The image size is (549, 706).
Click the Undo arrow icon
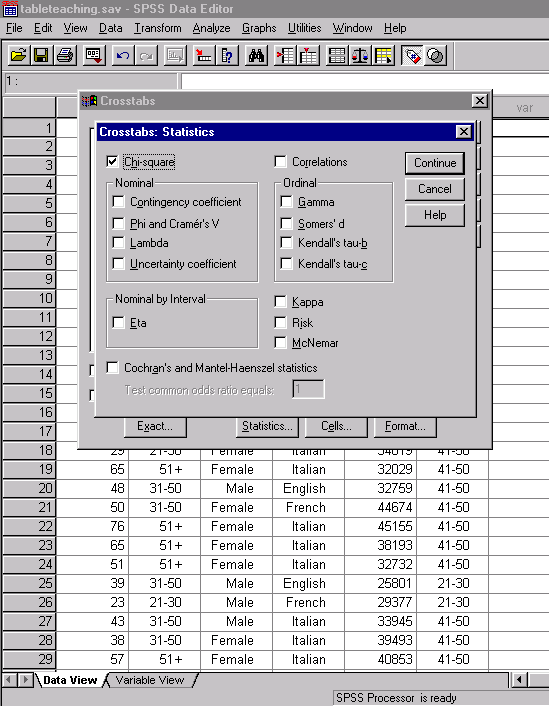[x=123, y=56]
